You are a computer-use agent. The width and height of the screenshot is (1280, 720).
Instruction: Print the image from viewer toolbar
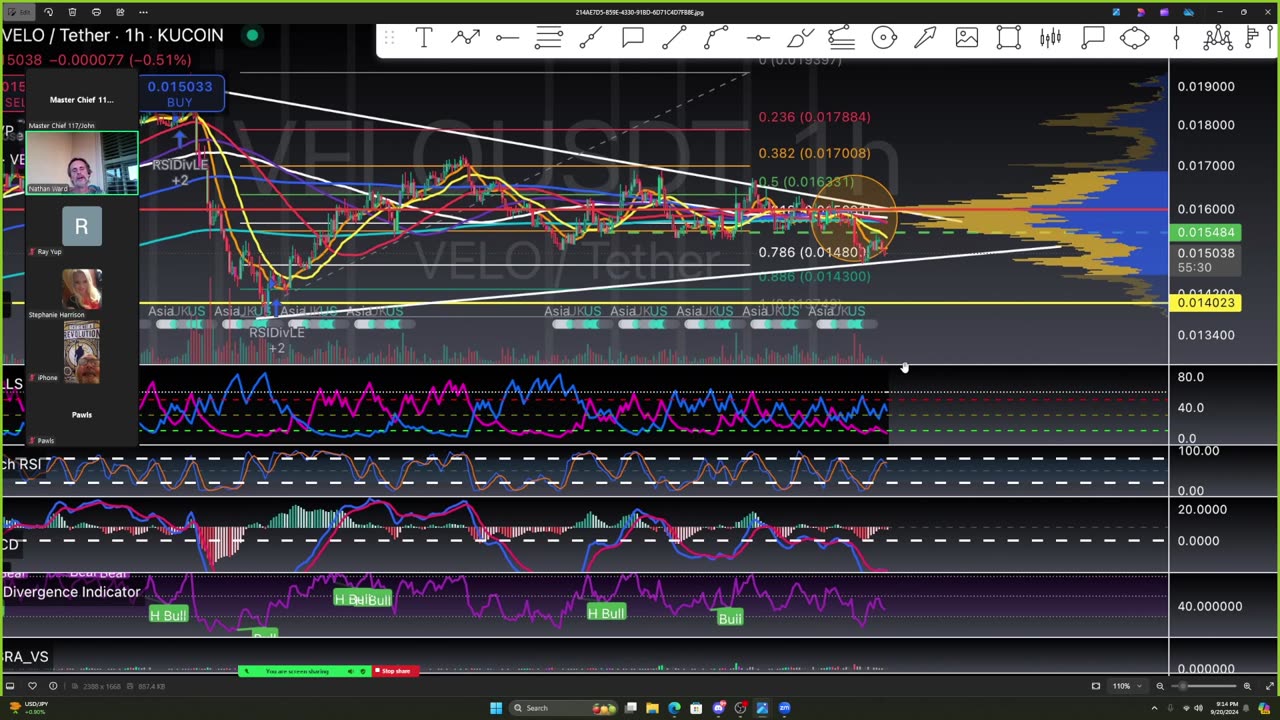click(96, 12)
